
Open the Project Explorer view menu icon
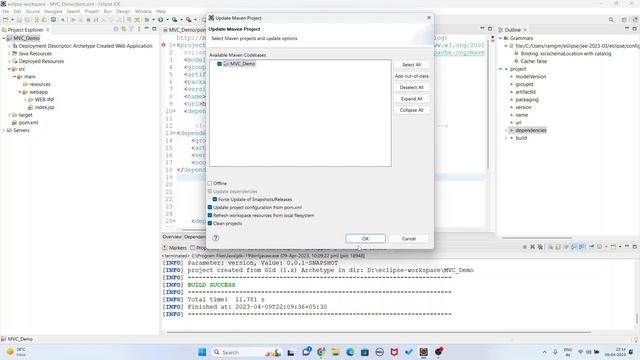click(x=139, y=29)
